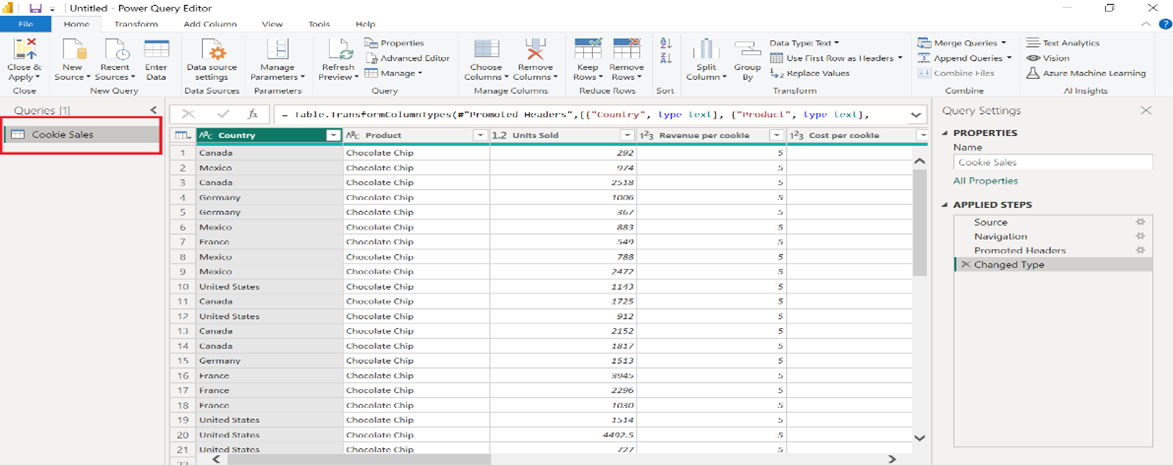Open Vision AI insight
Viewport: 1173px width, 466px height.
(x=1048, y=58)
